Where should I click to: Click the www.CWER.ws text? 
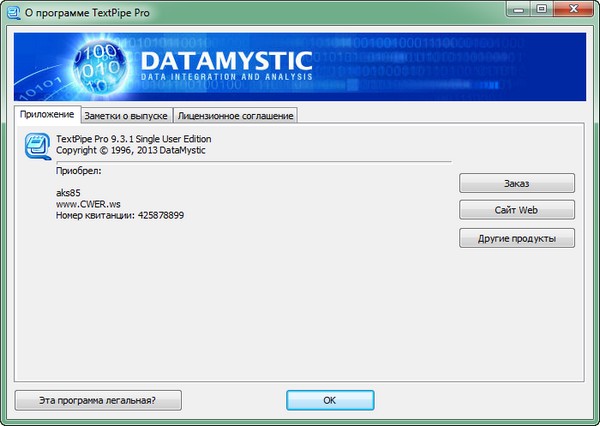(88, 204)
